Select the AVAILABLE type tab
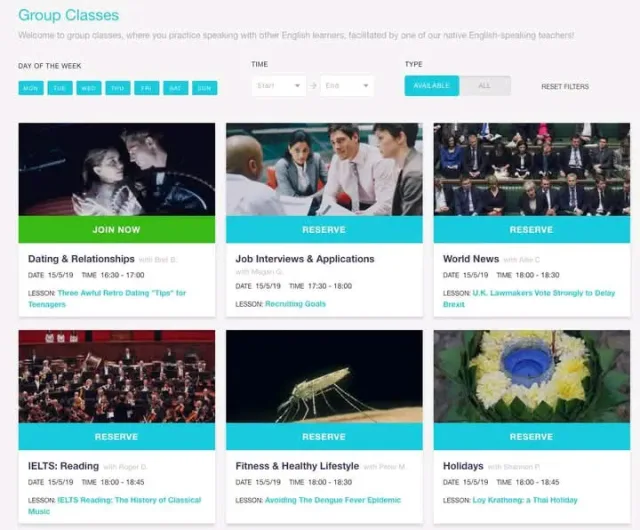640x530 pixels. [431, 86]
